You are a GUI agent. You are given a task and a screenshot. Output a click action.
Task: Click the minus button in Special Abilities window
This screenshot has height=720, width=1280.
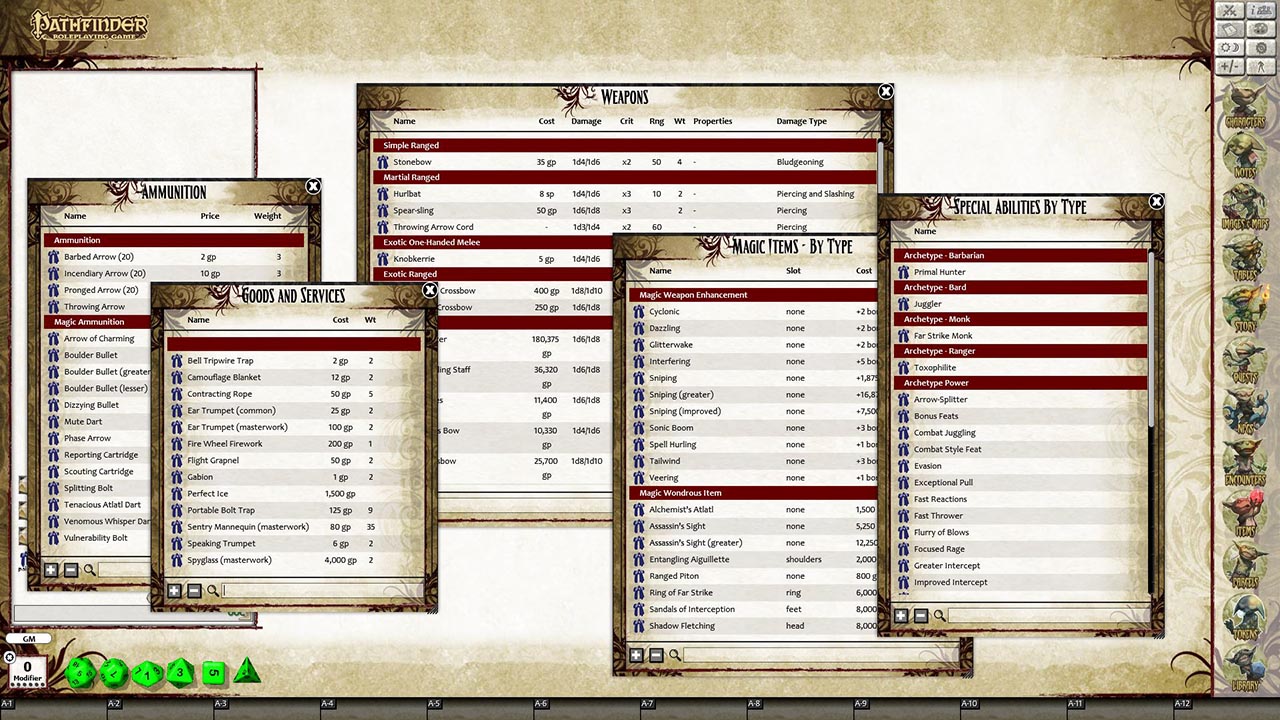(x=921, y=616)
